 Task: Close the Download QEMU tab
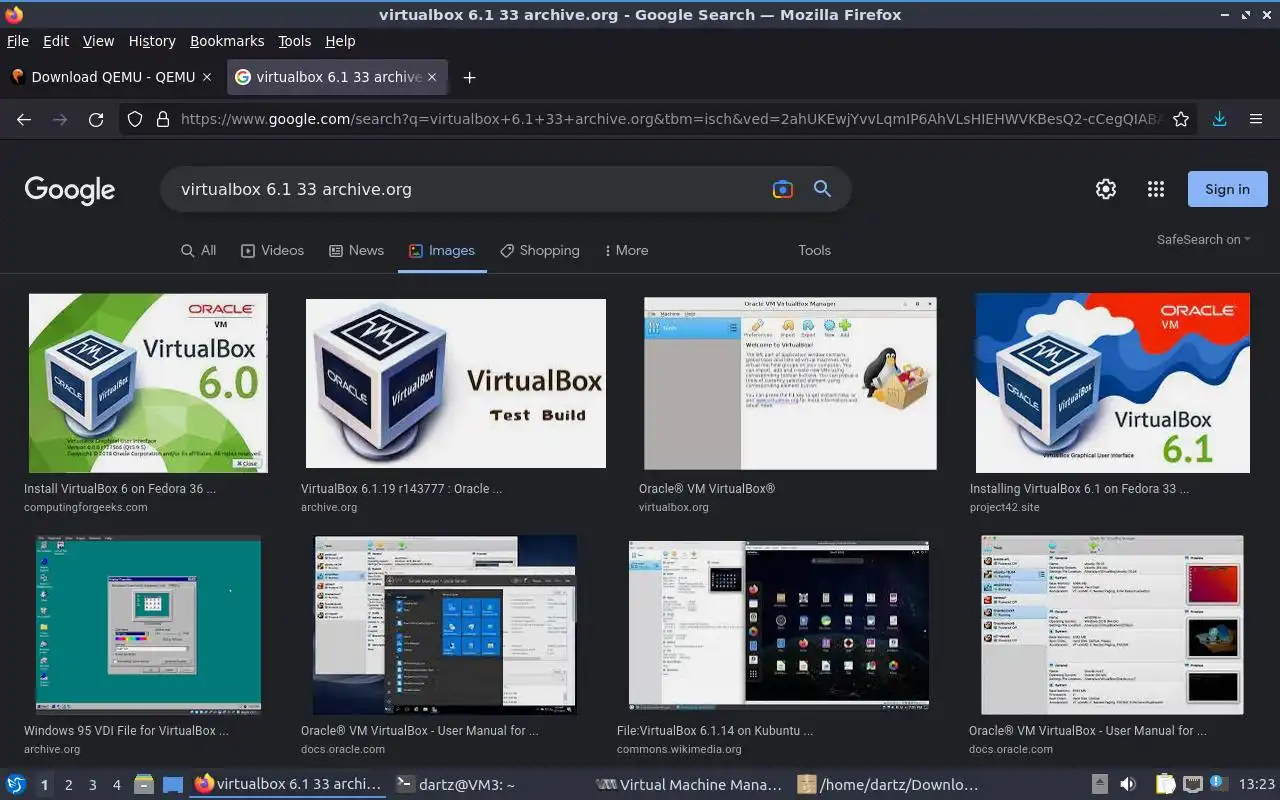pos(207,77)
